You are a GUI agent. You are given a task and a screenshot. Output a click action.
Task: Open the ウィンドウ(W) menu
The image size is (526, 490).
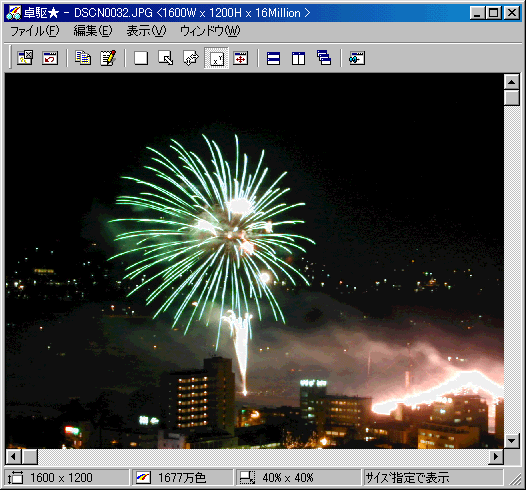pos(210,31)
